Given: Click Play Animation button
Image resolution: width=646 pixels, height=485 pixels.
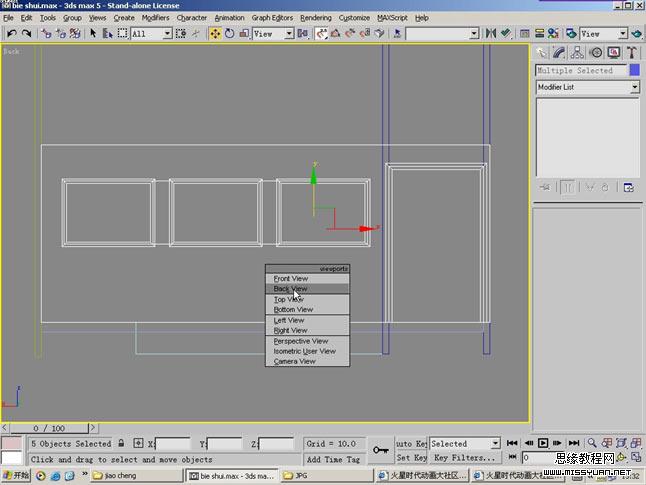Looking at the screenshot, I should click(543, 443).
